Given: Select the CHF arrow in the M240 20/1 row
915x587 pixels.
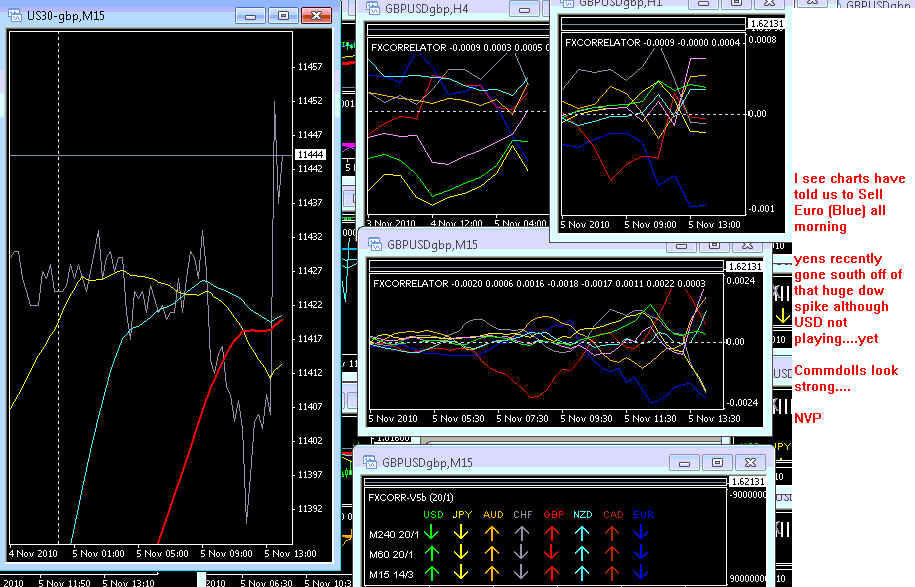Looking at the screenshot, I should [522, 532].
